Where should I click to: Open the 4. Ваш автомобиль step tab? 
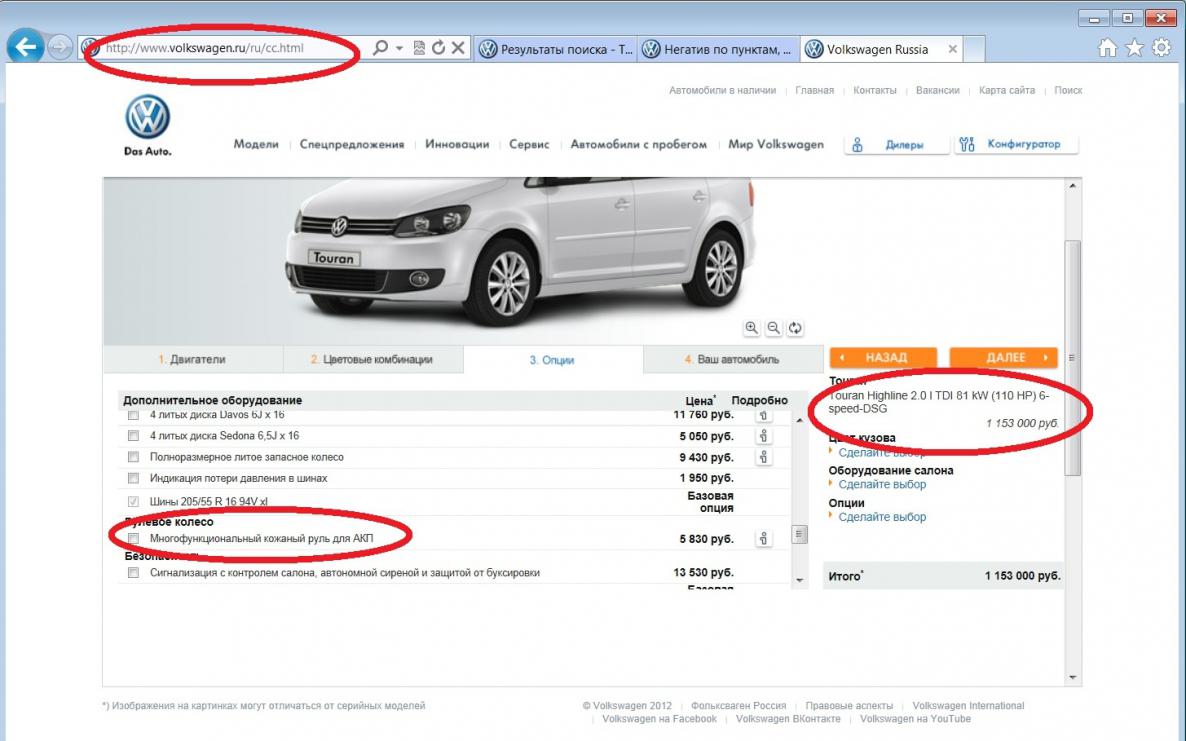733,359
